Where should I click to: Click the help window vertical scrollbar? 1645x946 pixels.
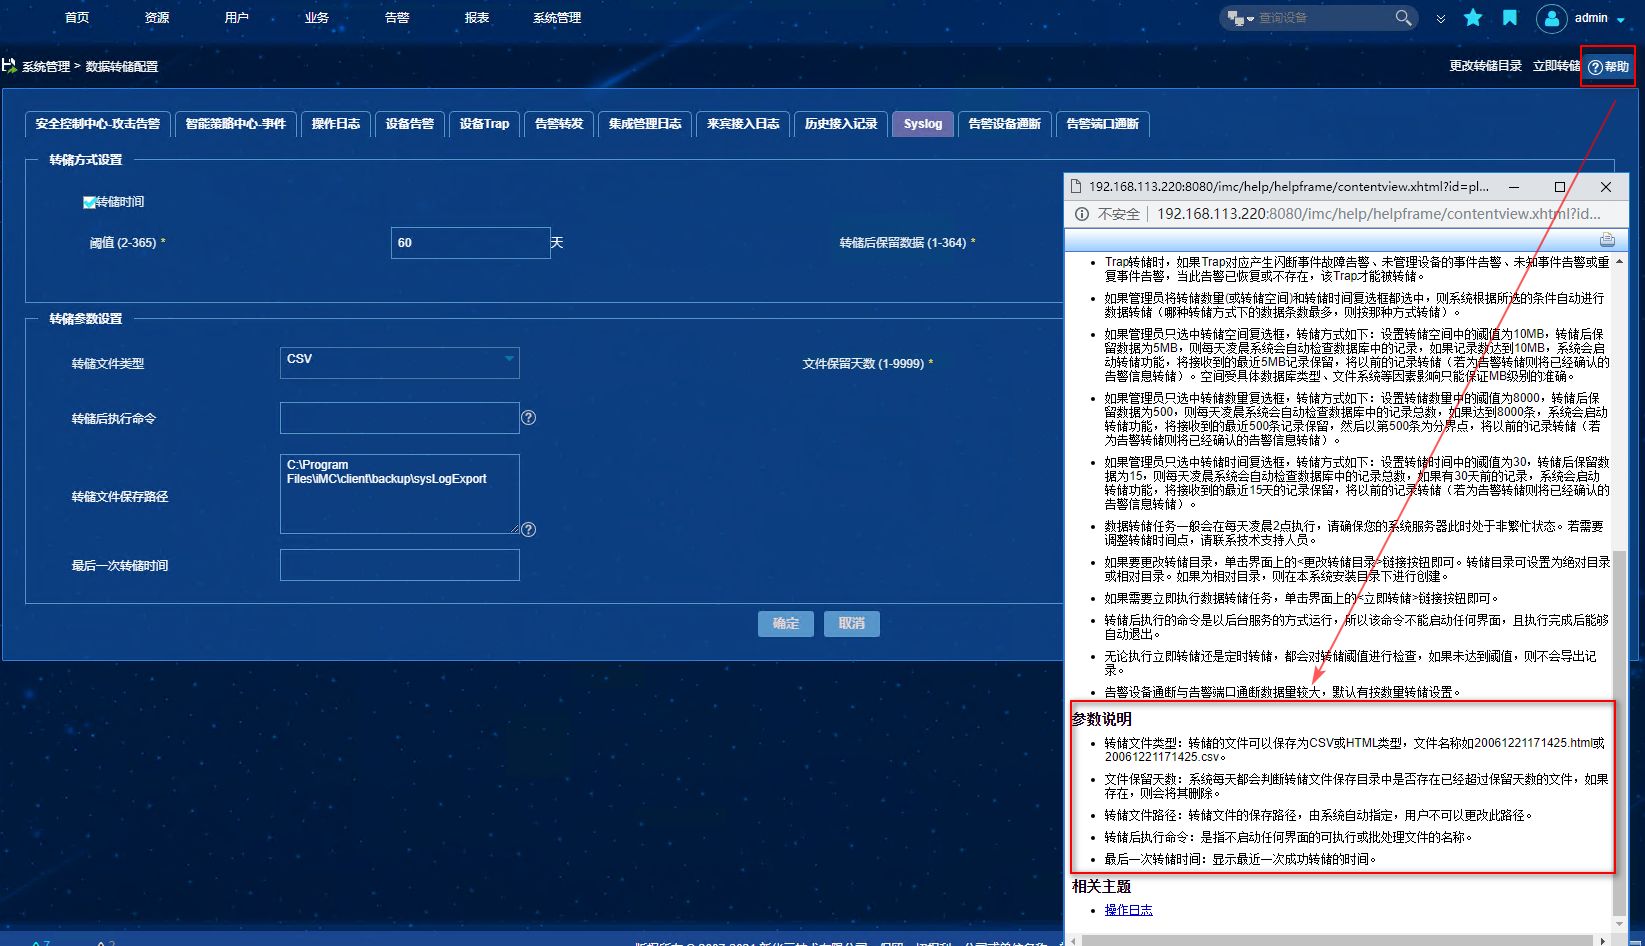point(1620,732)
